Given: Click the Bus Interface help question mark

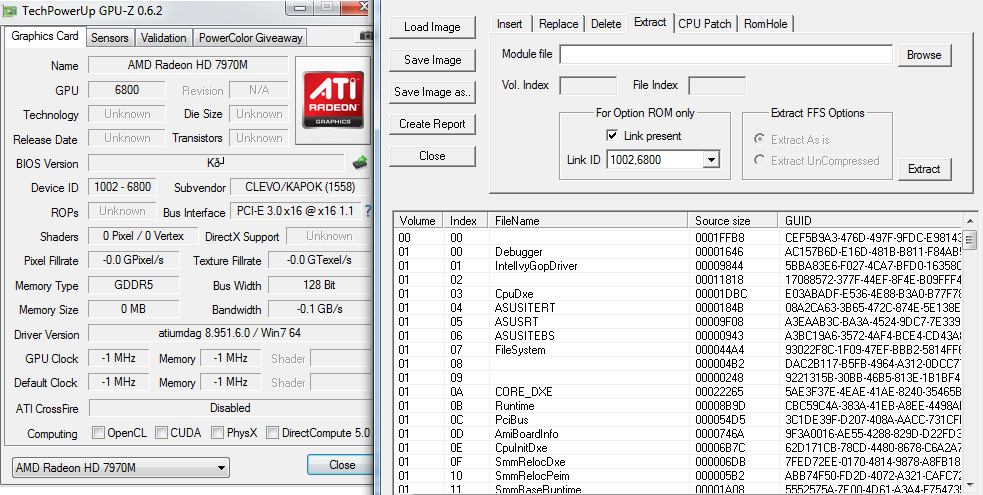Looking at the screenshot, I should click(369, 211).
